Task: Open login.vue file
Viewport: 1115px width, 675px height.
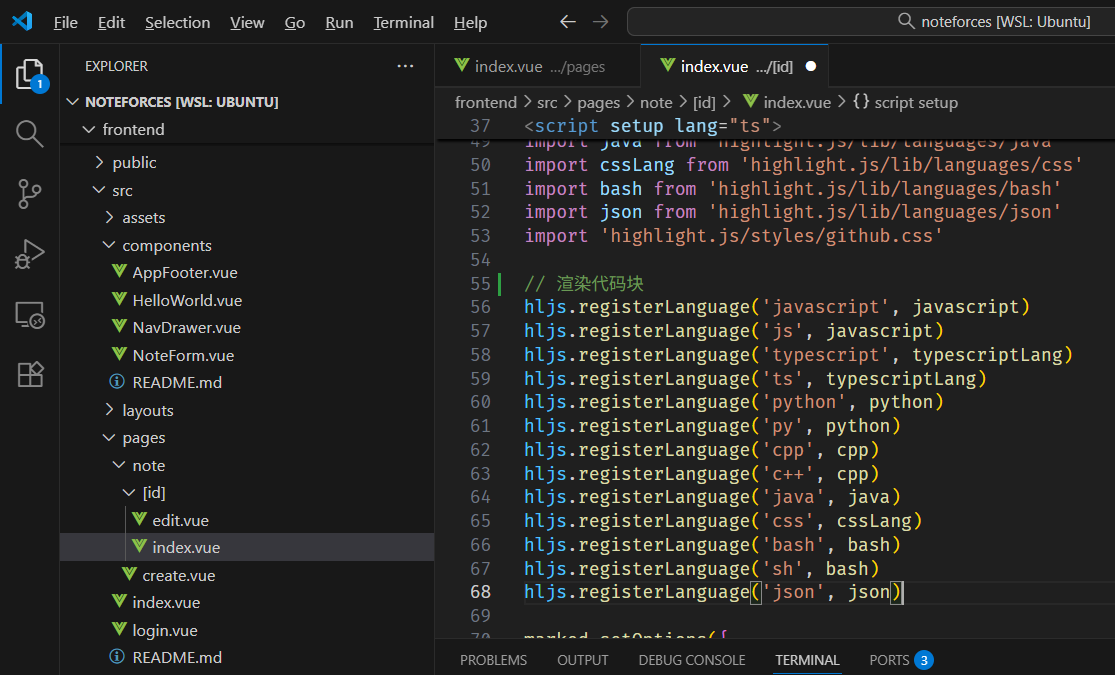Action: pos(165,630)
